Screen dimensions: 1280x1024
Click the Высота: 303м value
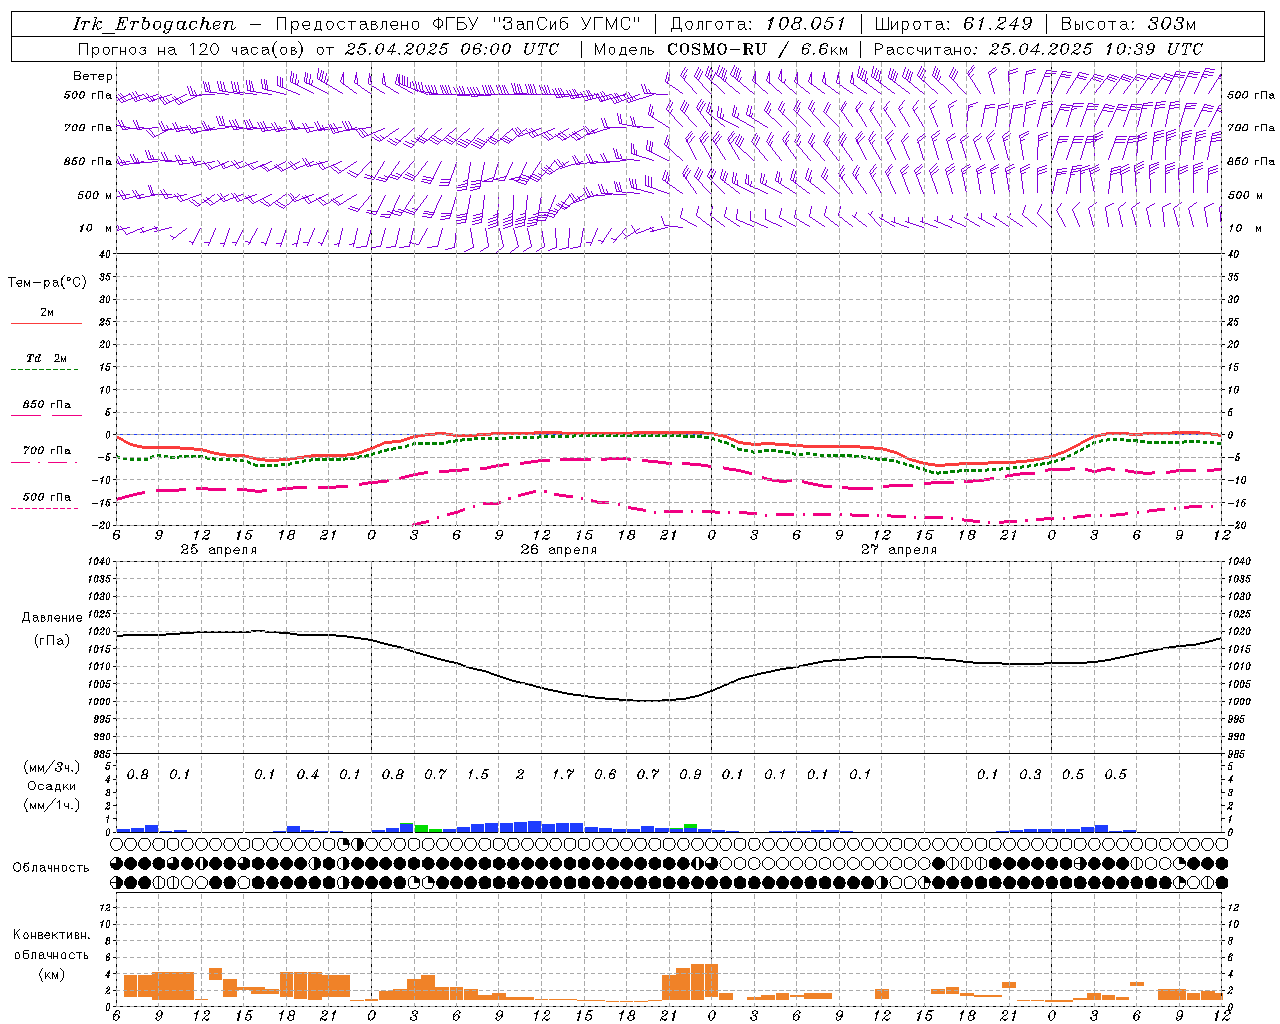tap(1128, 24)
